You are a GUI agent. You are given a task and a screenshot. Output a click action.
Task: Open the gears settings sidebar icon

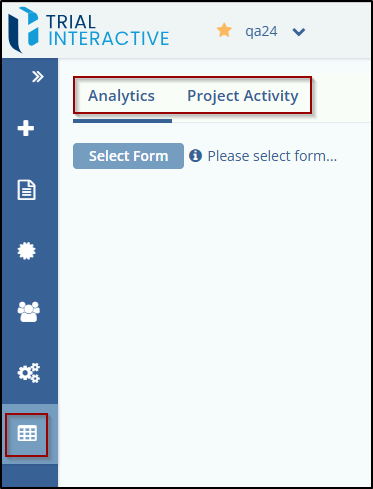click(x=29, y=373)
